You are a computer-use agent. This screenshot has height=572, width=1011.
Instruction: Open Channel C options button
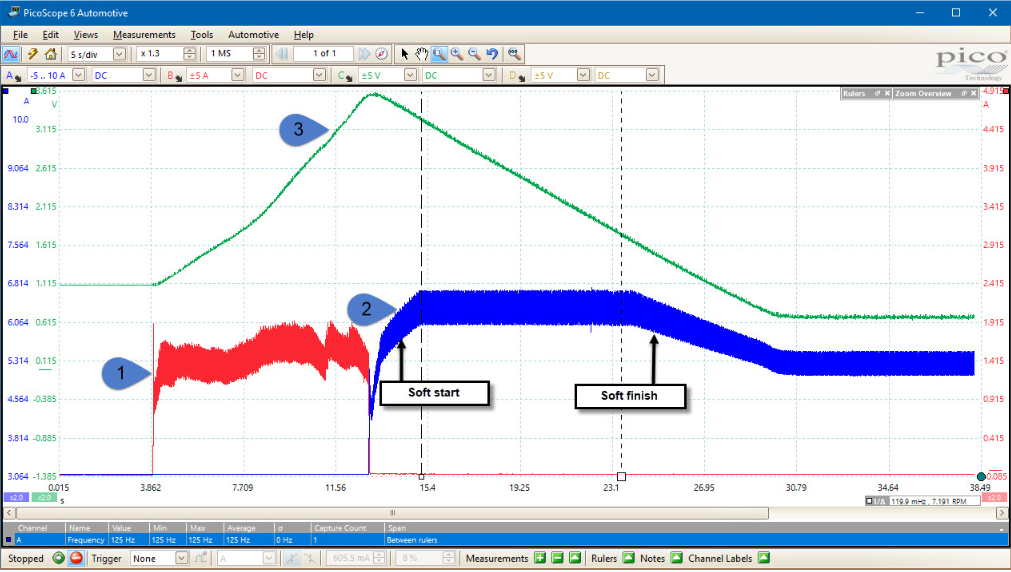point(345,75)
